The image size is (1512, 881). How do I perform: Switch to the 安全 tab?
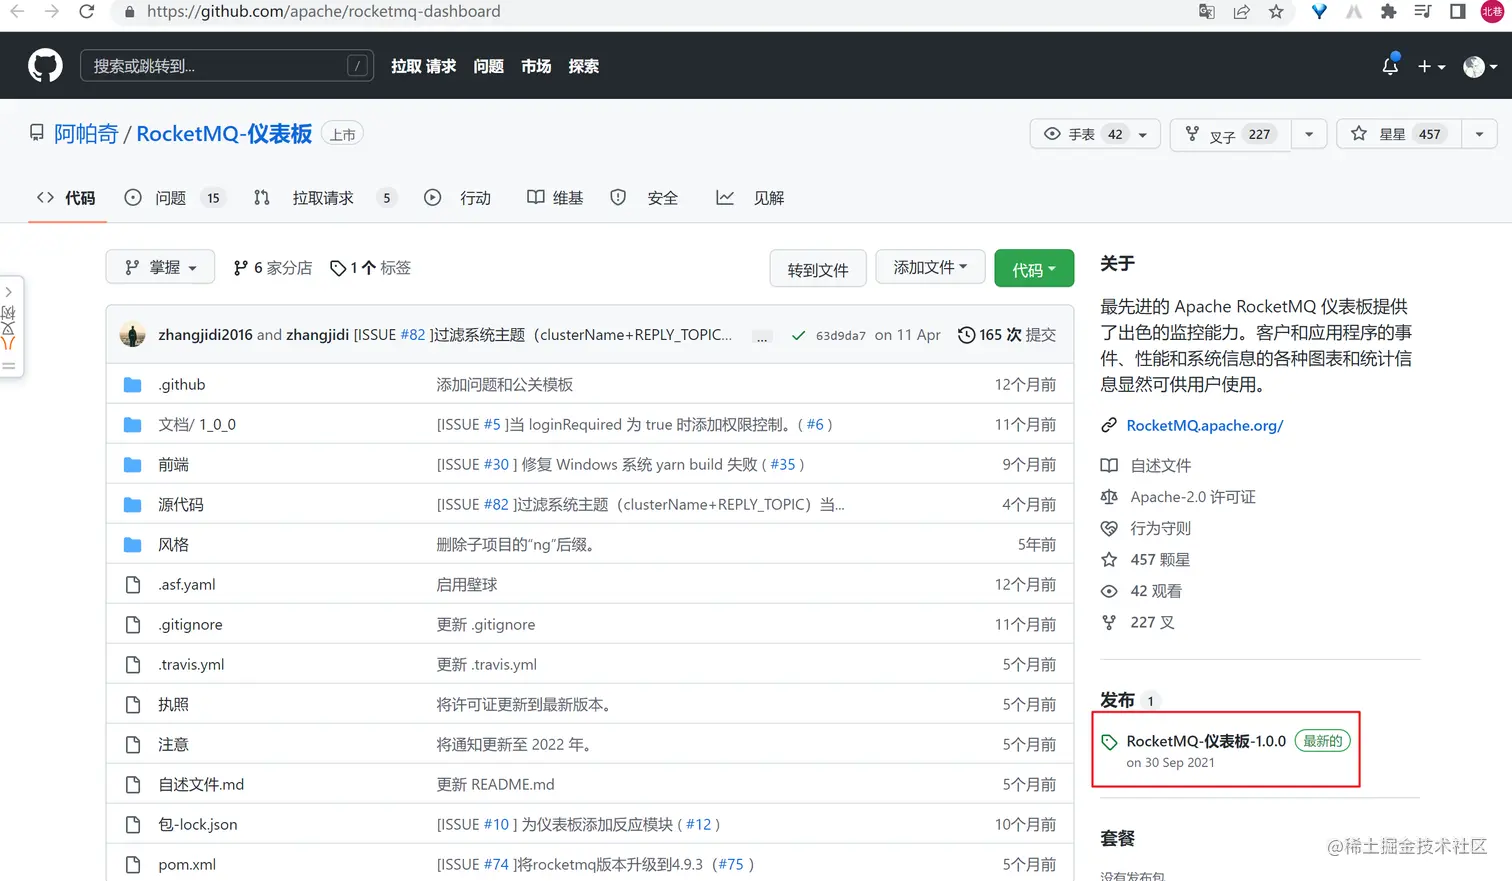[x=644, y=198]
